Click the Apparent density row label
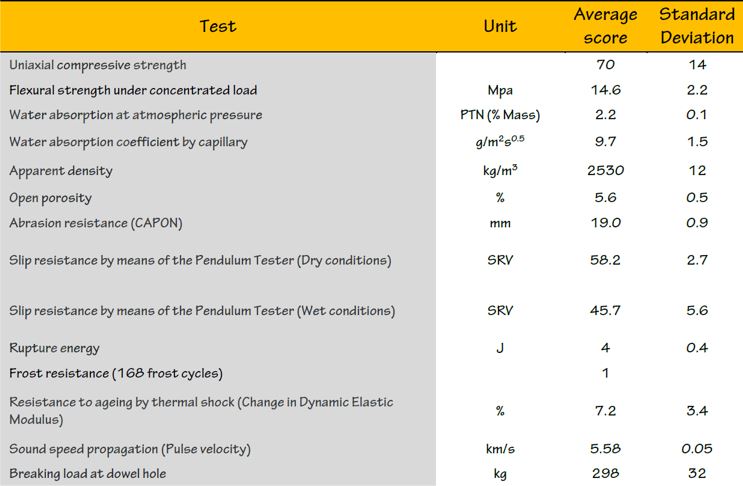The height and width of the screenshot is (486, 743). click(61, 171)
